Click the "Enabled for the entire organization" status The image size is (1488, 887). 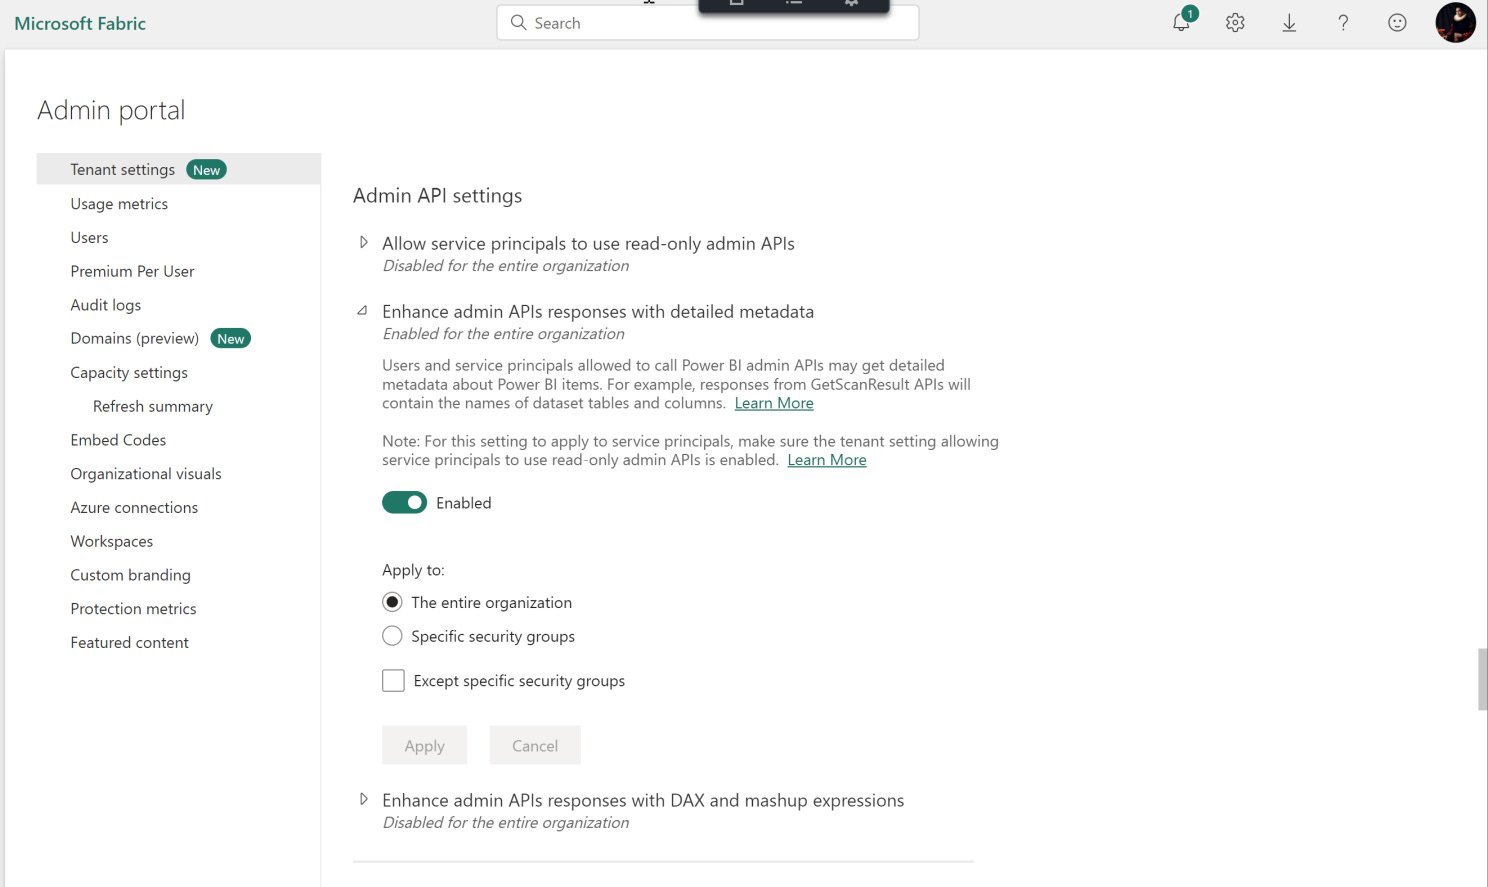503,334
